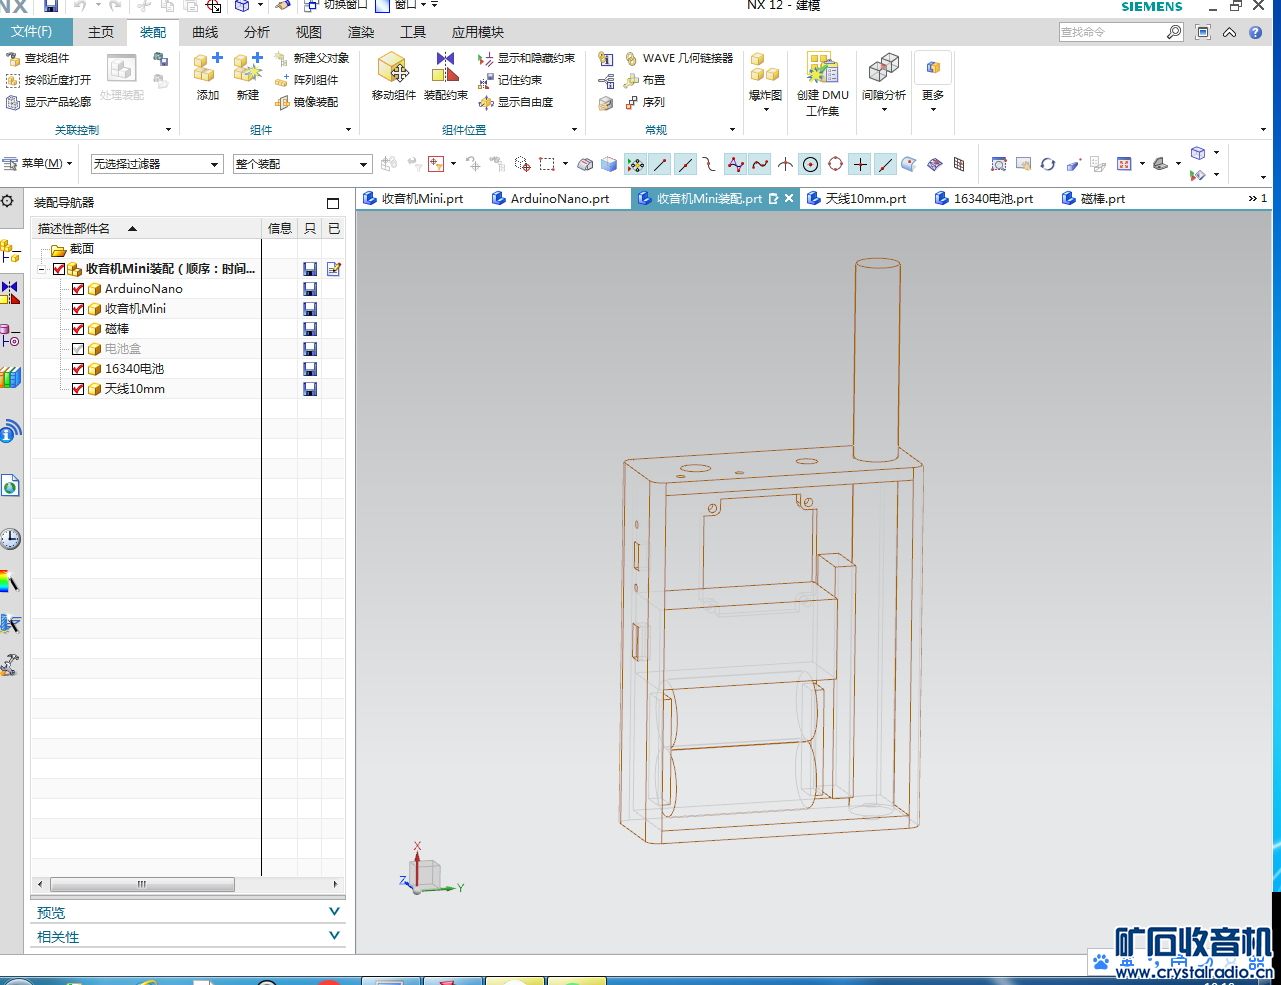Open the Constraint Navigator sidebar icon
The width and height of the screenshot is (1281, 985).
pyautogui.click(x=10, y=293)
